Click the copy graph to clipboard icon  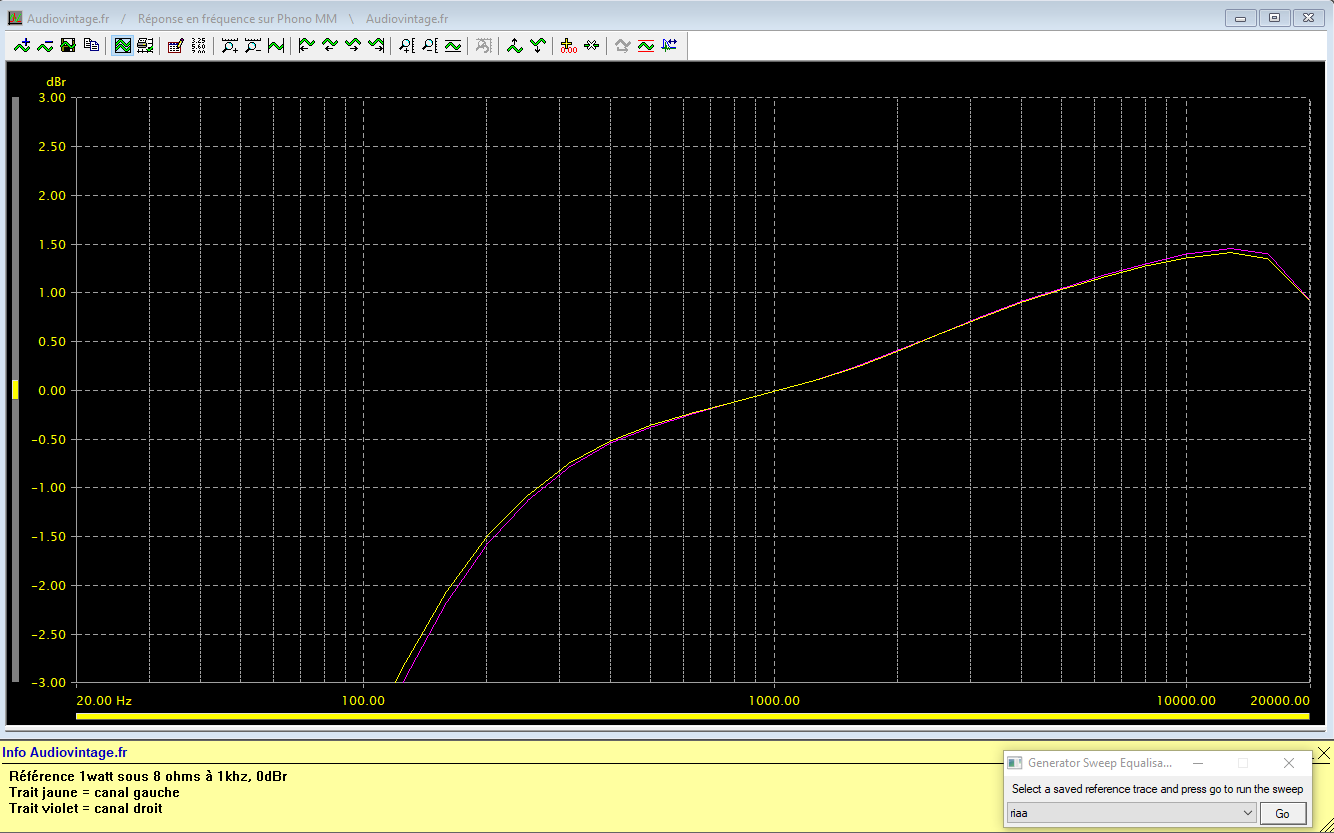click(91, 45)
